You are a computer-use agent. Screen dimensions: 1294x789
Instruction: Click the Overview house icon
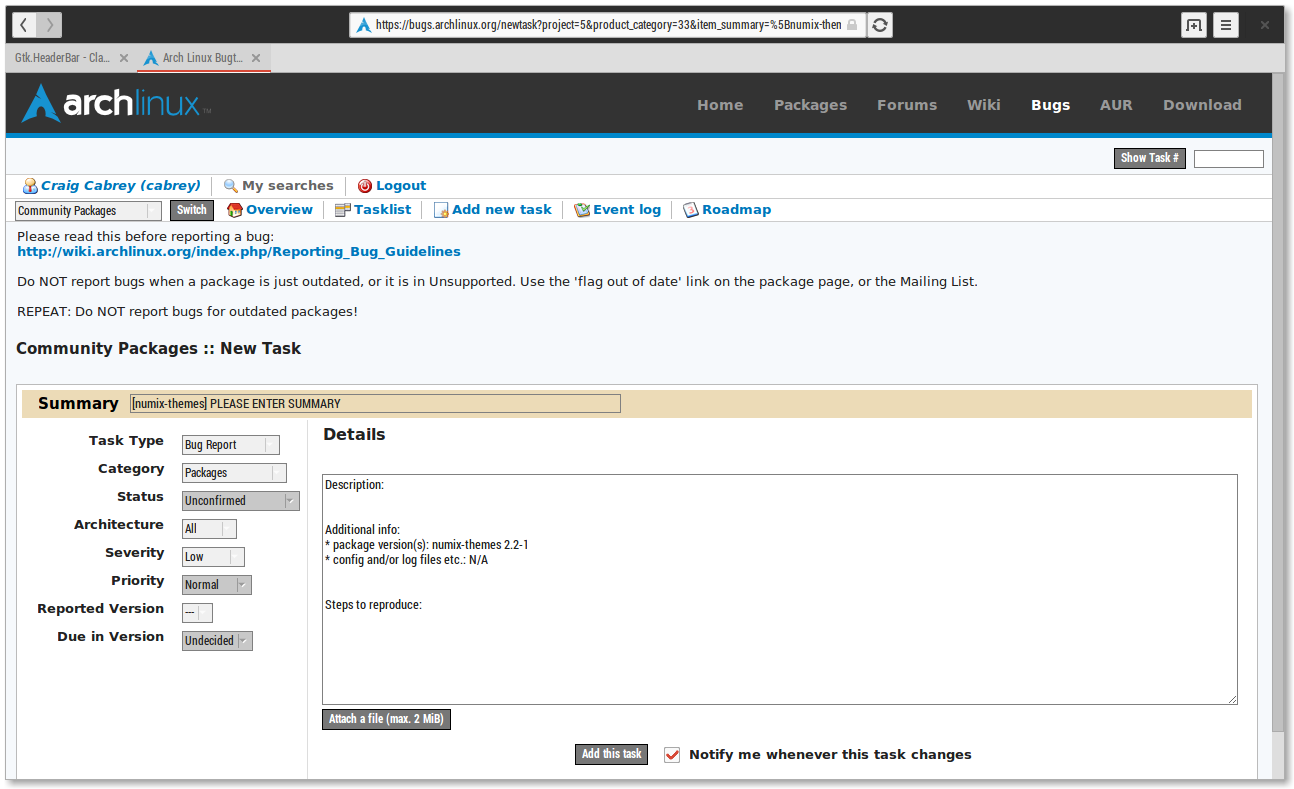click(235, 210)
